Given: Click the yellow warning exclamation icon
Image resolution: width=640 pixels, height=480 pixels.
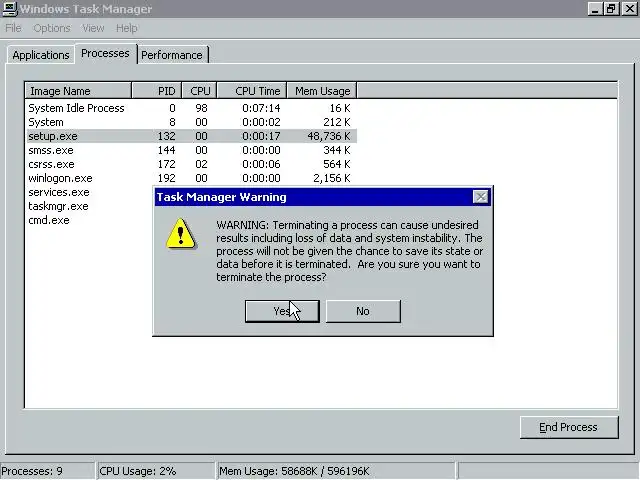Looking at the screenshot, I should click(x=181, y=233).
